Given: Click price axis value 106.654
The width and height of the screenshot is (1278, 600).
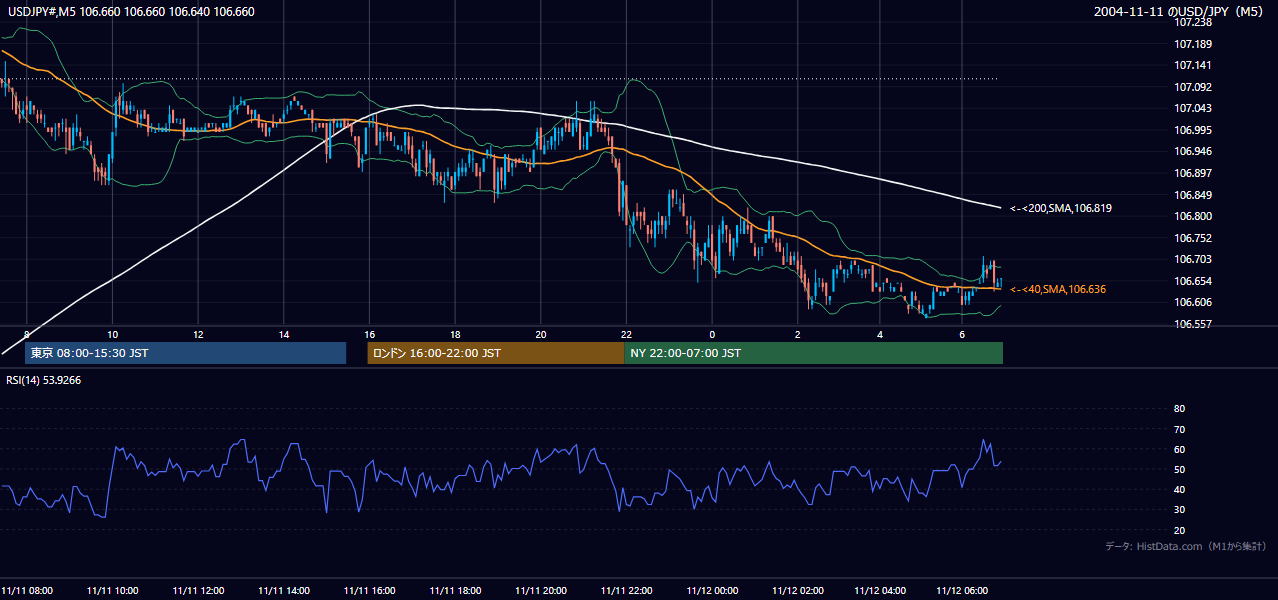Looking at the screenshot, I should pos(1192,281).
